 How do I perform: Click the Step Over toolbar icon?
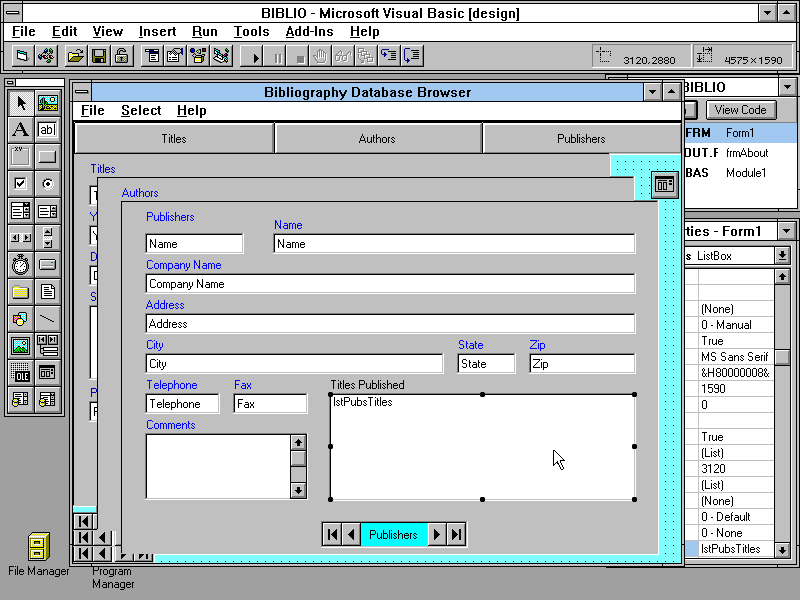click(x=412, y=56)
